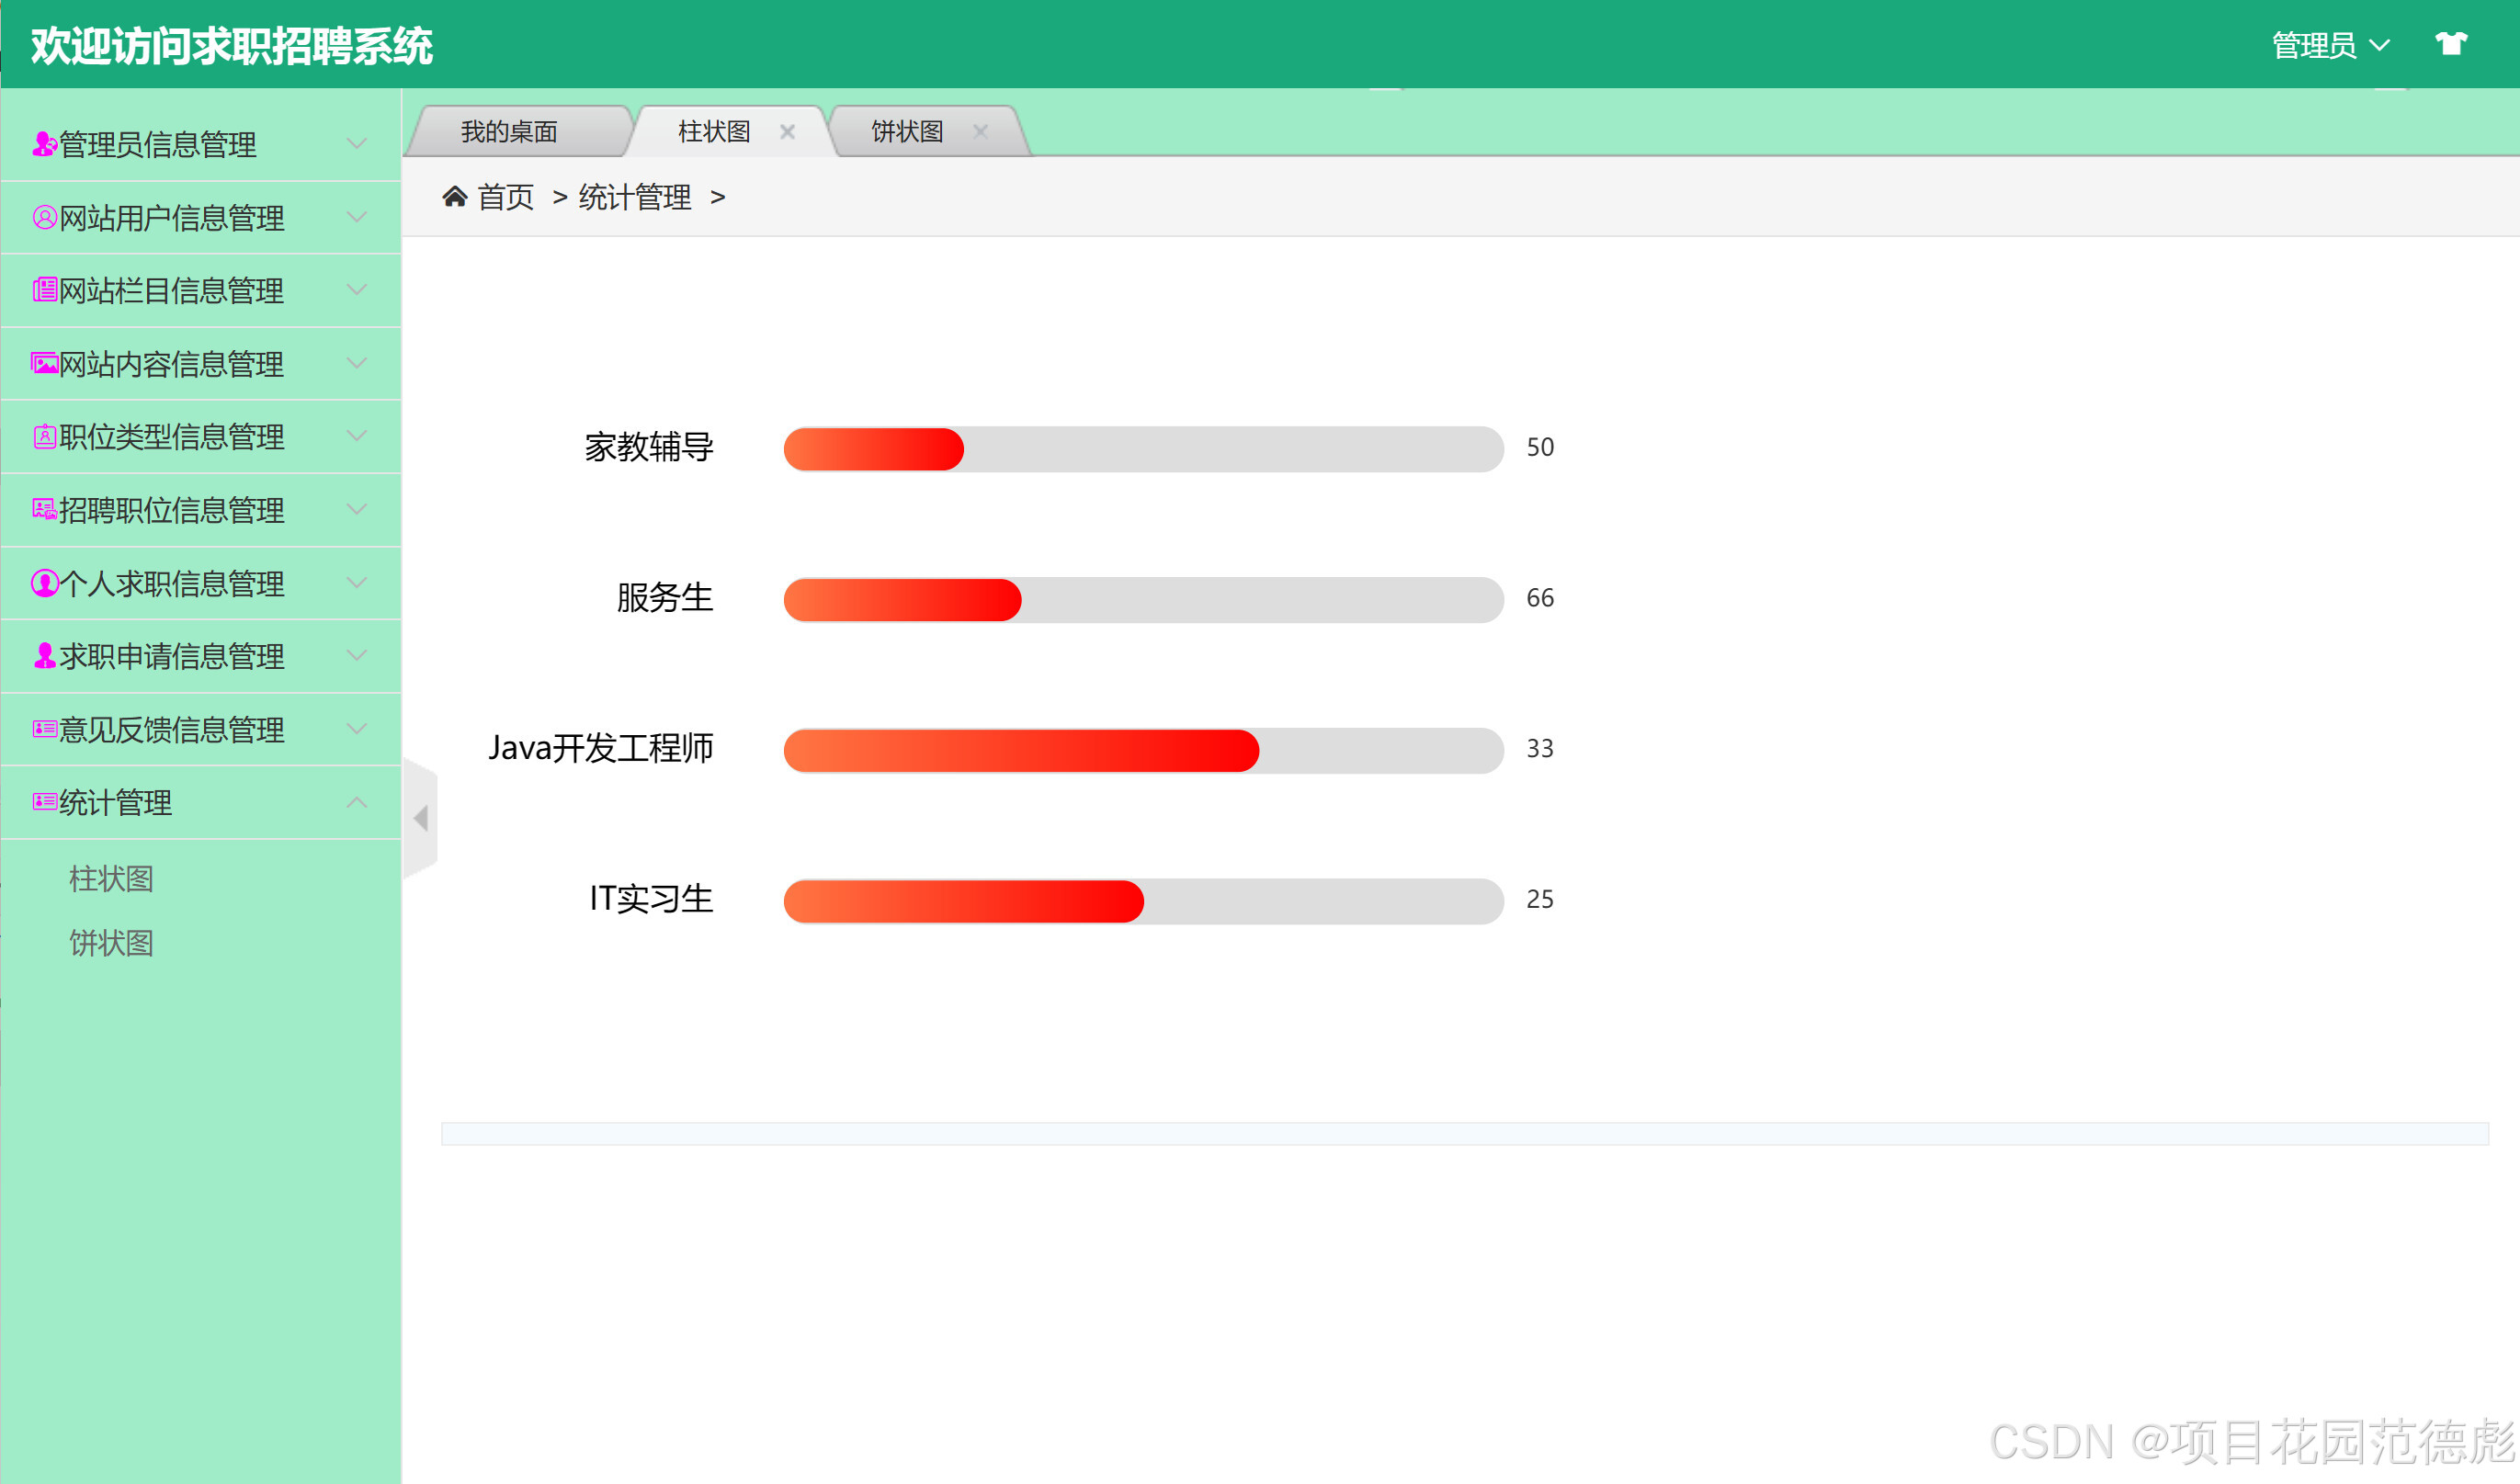Open the 管理员 dropdown in the header
The width and height of the screenshot is (2520, 1484).
coord(2330,44)
